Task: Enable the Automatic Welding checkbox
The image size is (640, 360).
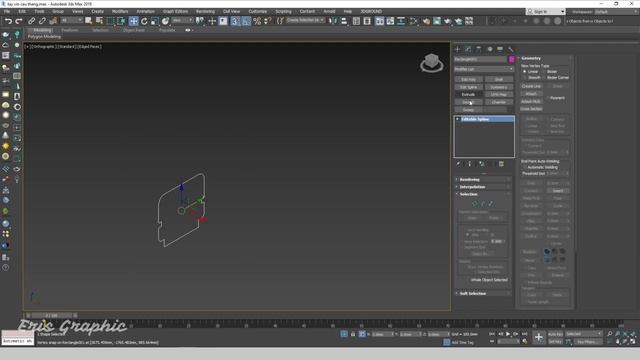Action: [525, 167]
